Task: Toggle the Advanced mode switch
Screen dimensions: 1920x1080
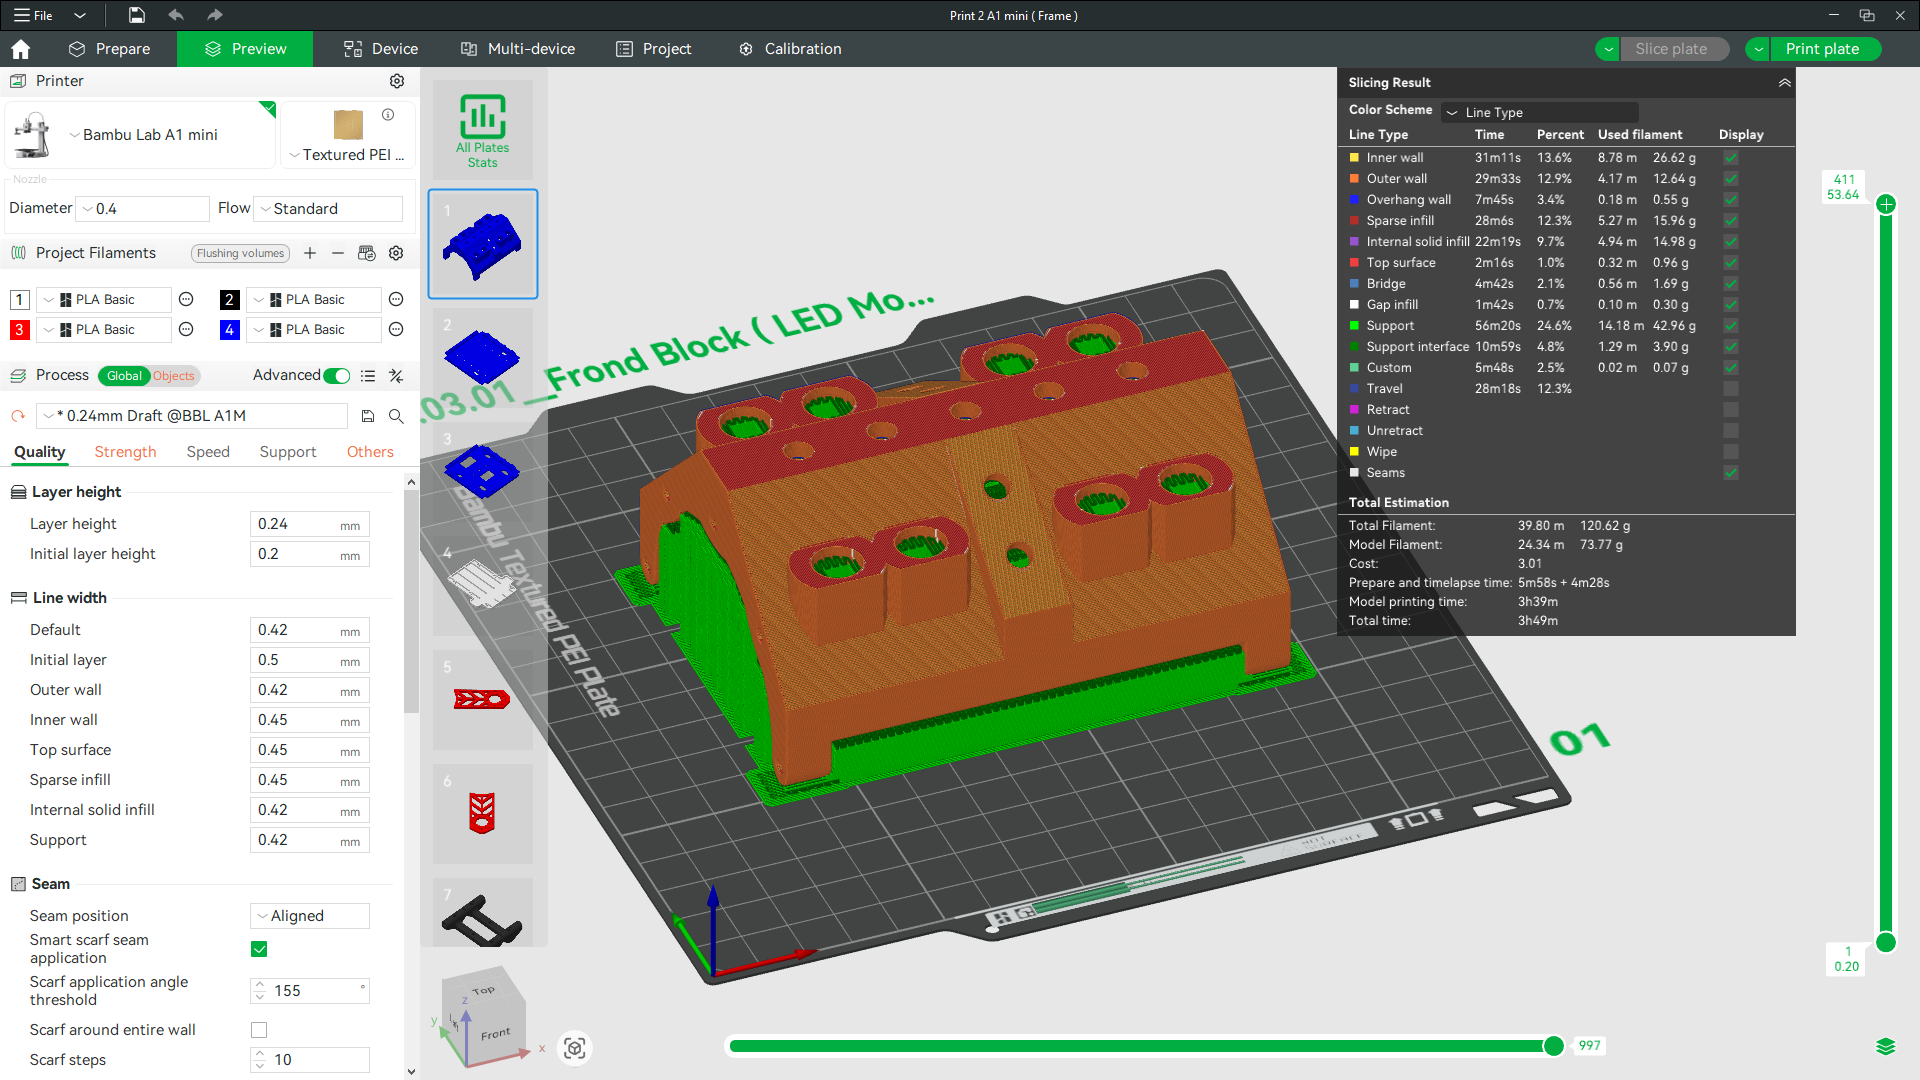Action: point(337,376)
